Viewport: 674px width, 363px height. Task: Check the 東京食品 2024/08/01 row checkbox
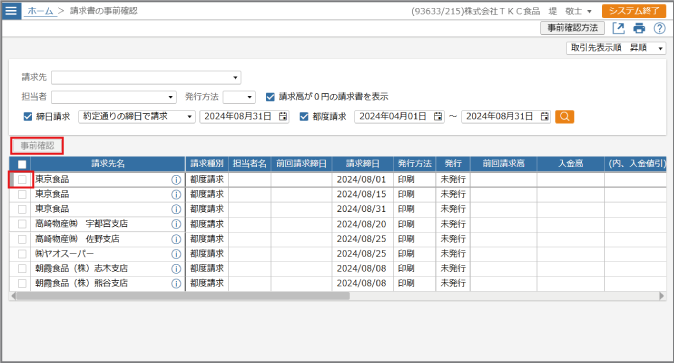tap(22, 179)
